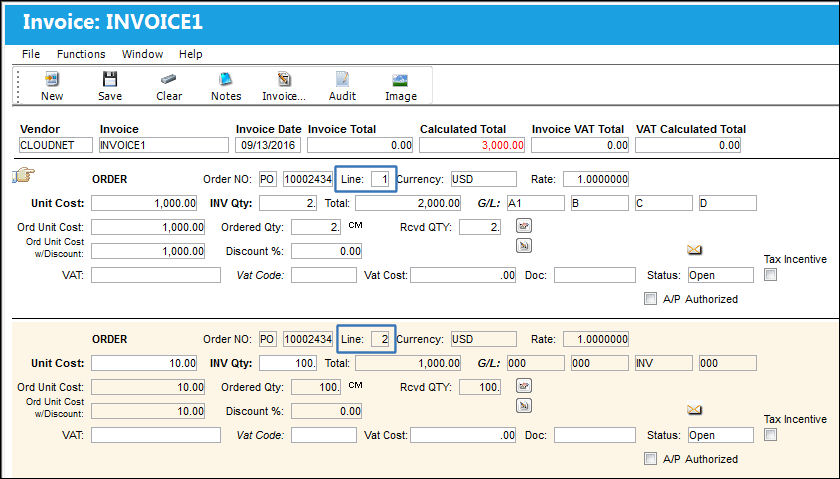Click Rcvd QTY field showing 100 on line 2
Screen dimensions: 840x479
pyautogui.click(x=480, y=387)
